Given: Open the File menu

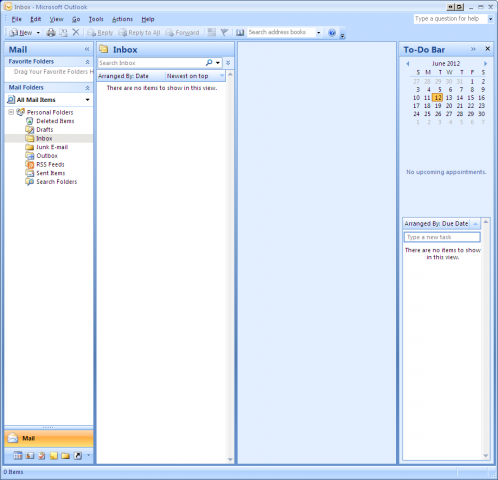Looking at the screenshot, I should [x=16, y=19].
